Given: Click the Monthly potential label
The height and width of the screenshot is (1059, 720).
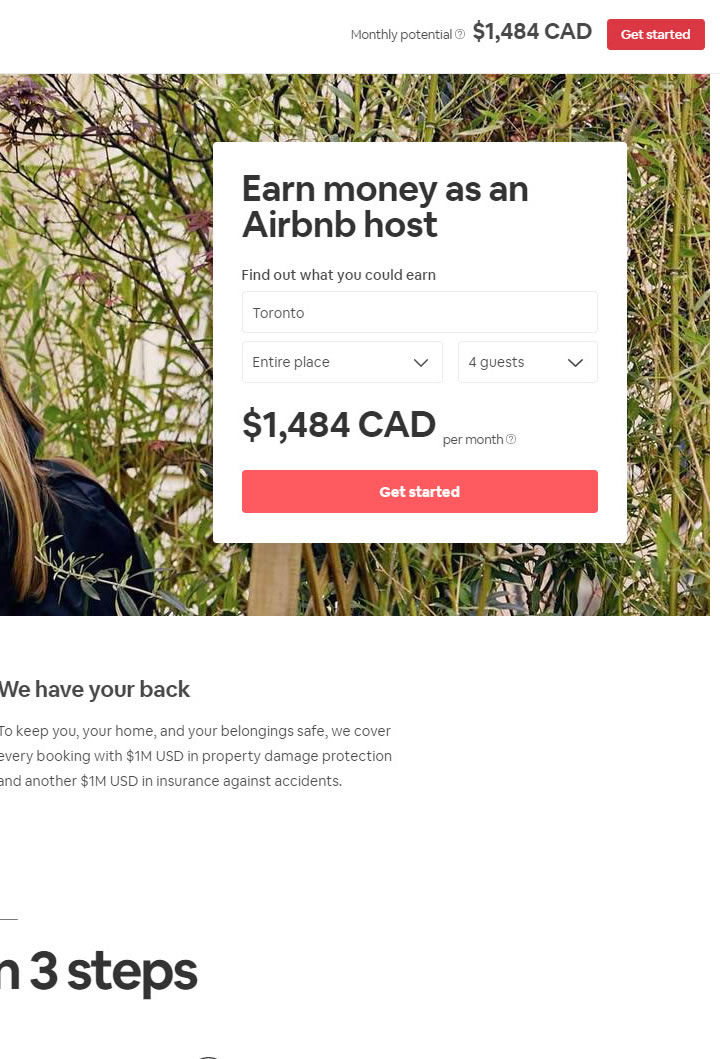Looking at the screenshot, I should click(x=401, y=35).
